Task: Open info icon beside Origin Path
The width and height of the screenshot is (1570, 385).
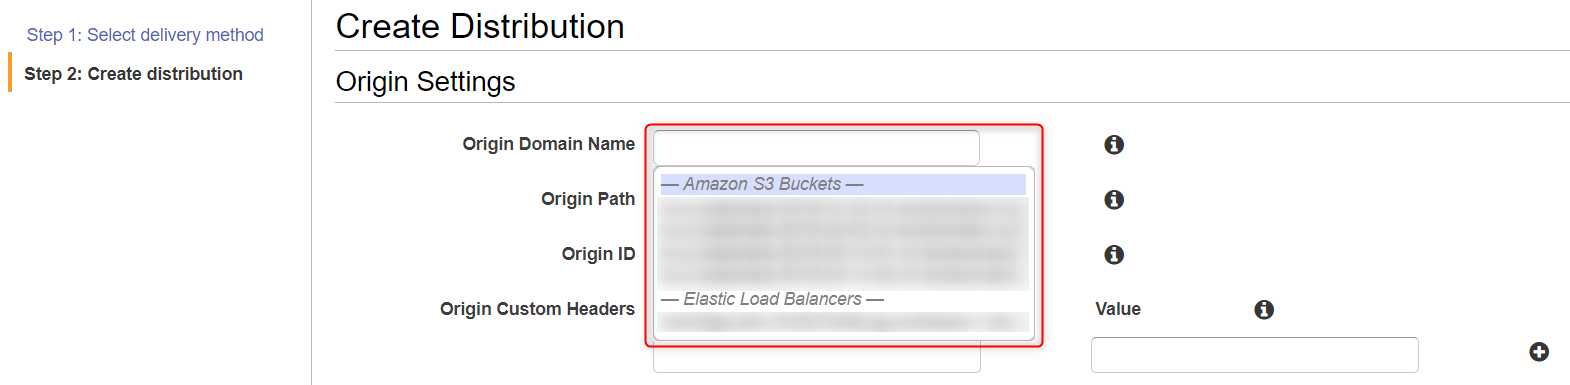Action: pos(1114,200)
